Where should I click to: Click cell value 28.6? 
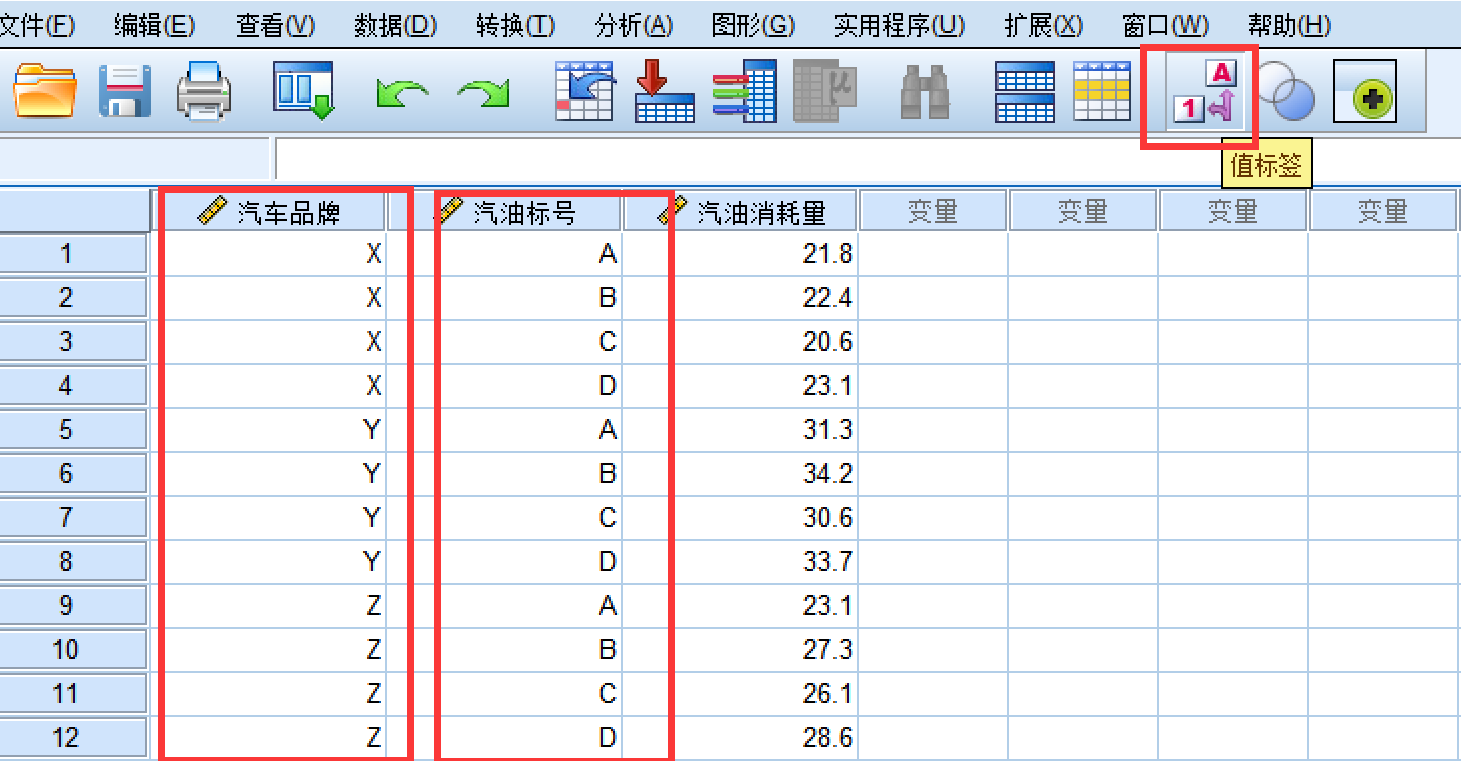[x=741, y=738]
